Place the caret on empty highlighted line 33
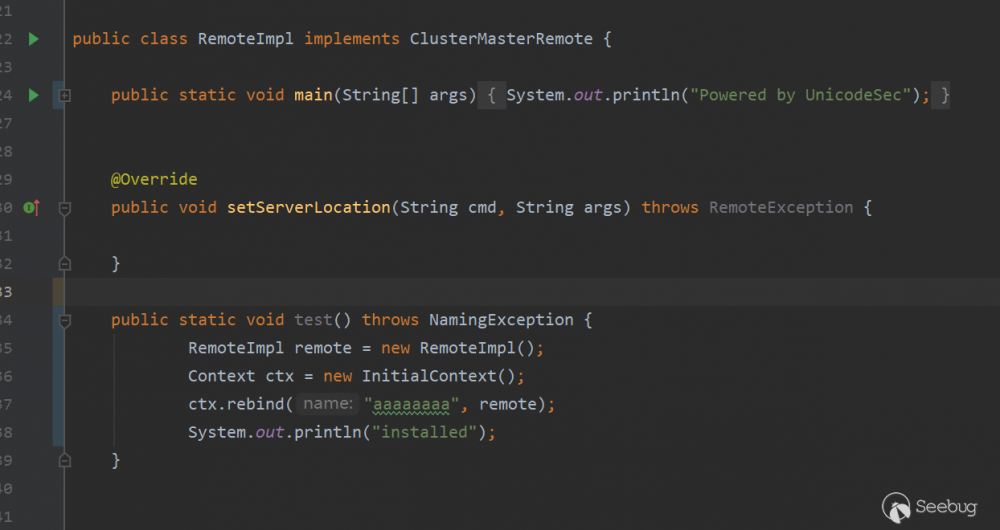 pos(532,291)
